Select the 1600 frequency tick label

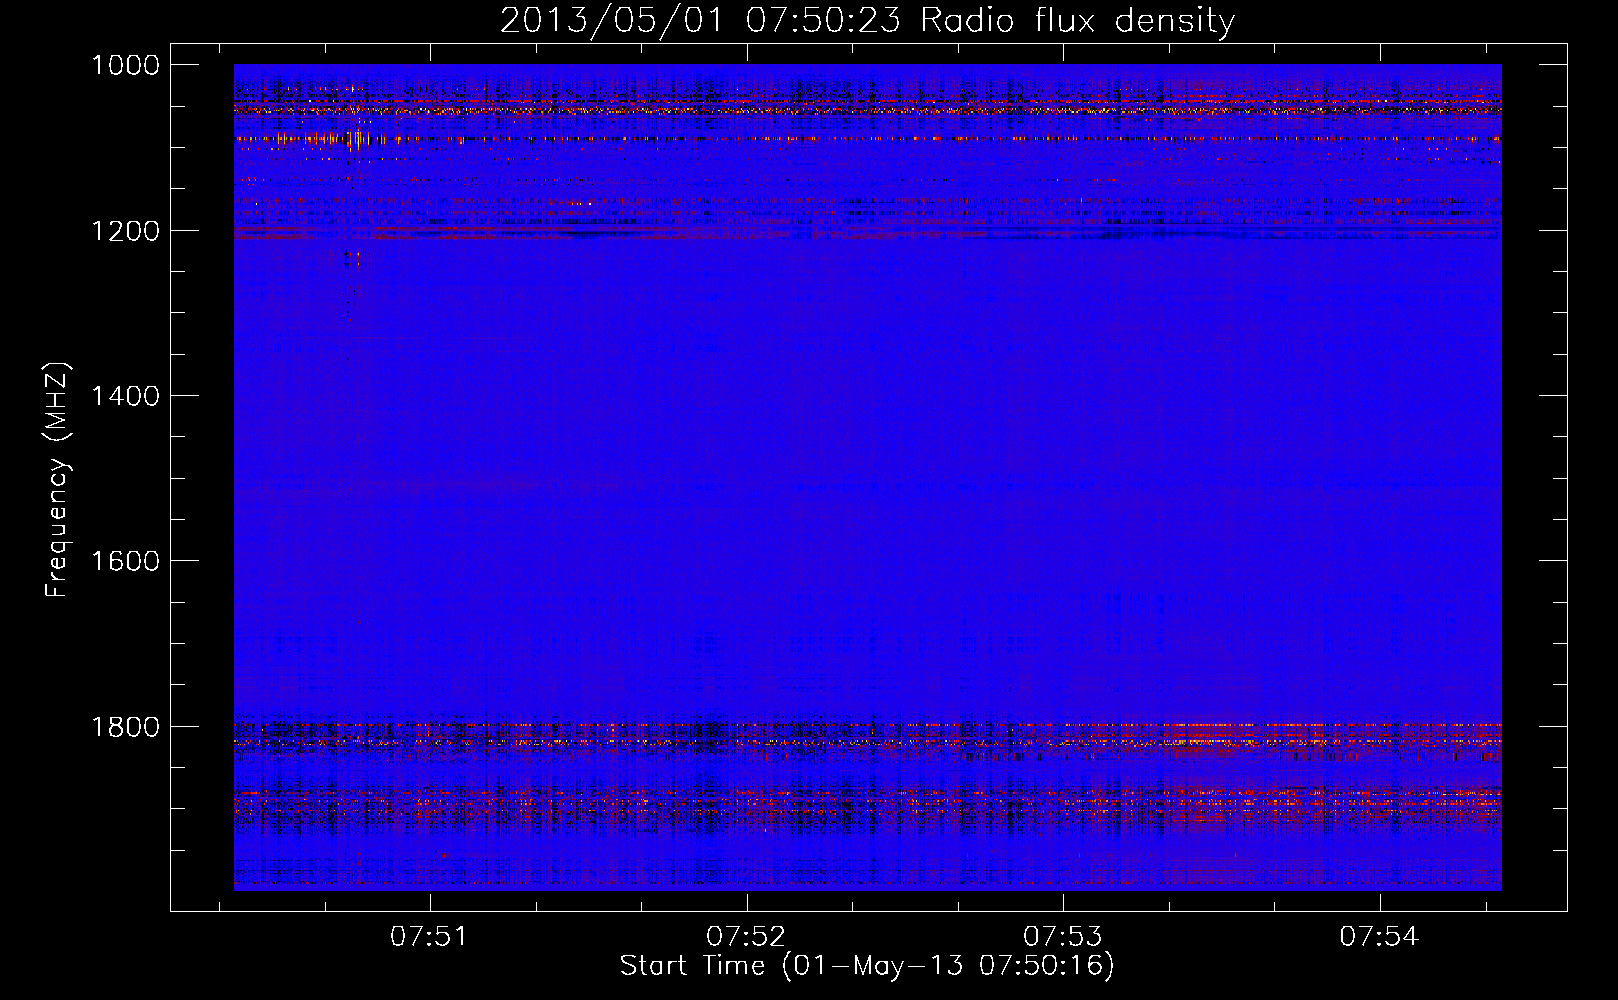click(125, 561)
